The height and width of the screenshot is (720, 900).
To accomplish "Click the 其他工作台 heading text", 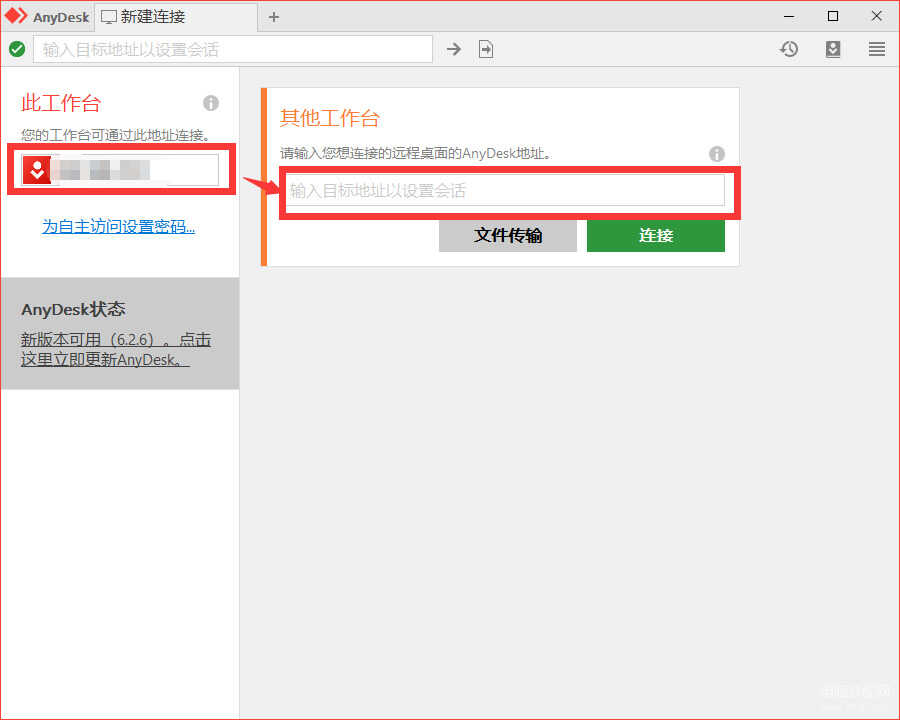I will (329, 118).
